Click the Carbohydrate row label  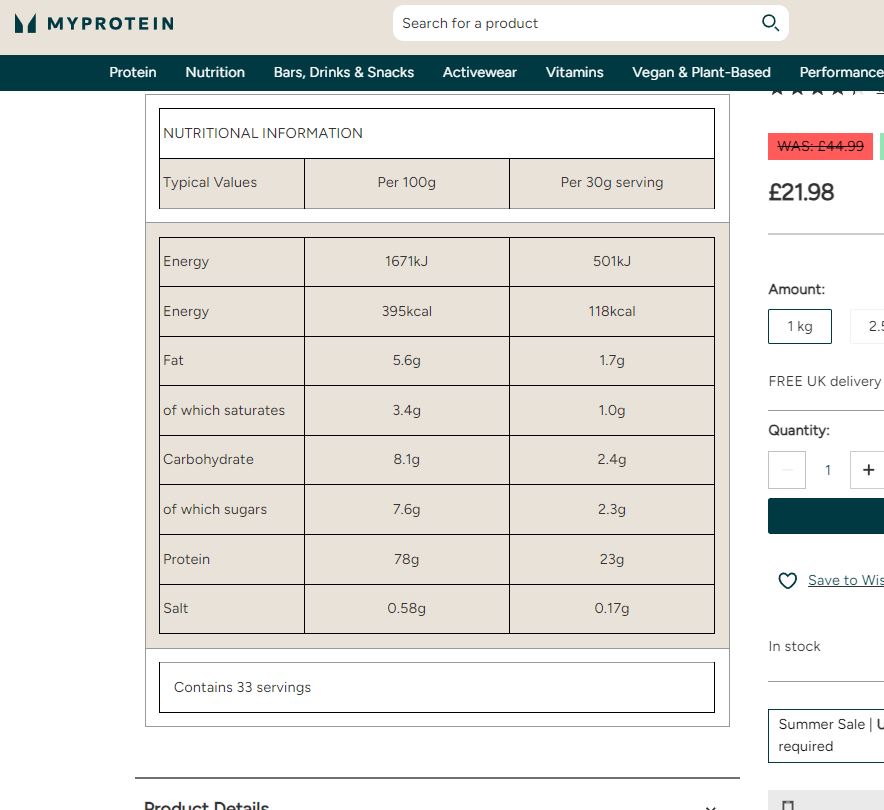point(208,459)
